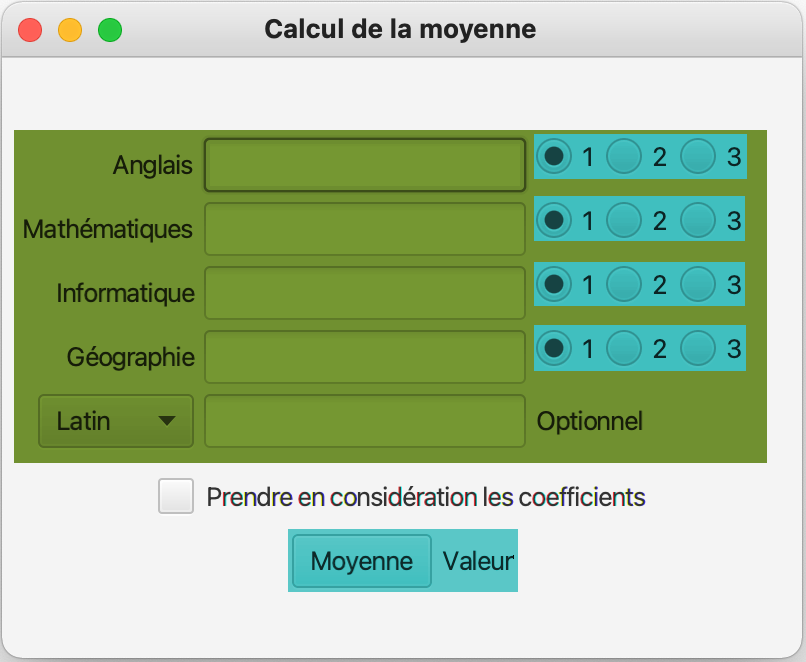The image size is (806, 662).
Task: Click the optional Latin grade field
Action: (365, 421)
